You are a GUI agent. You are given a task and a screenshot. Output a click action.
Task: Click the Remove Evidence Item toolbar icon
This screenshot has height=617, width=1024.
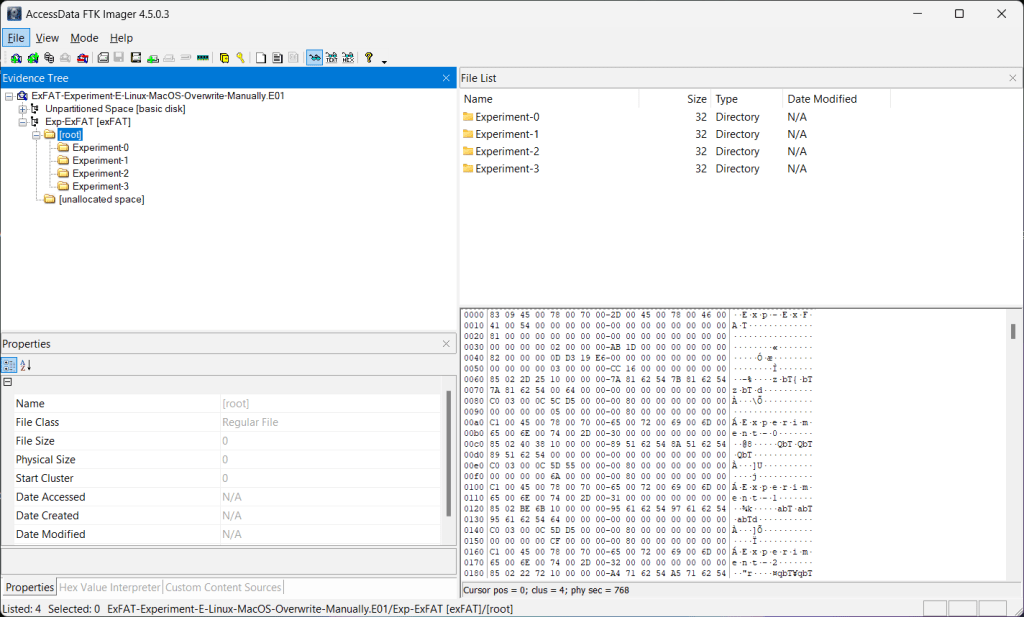pos(65,58)
